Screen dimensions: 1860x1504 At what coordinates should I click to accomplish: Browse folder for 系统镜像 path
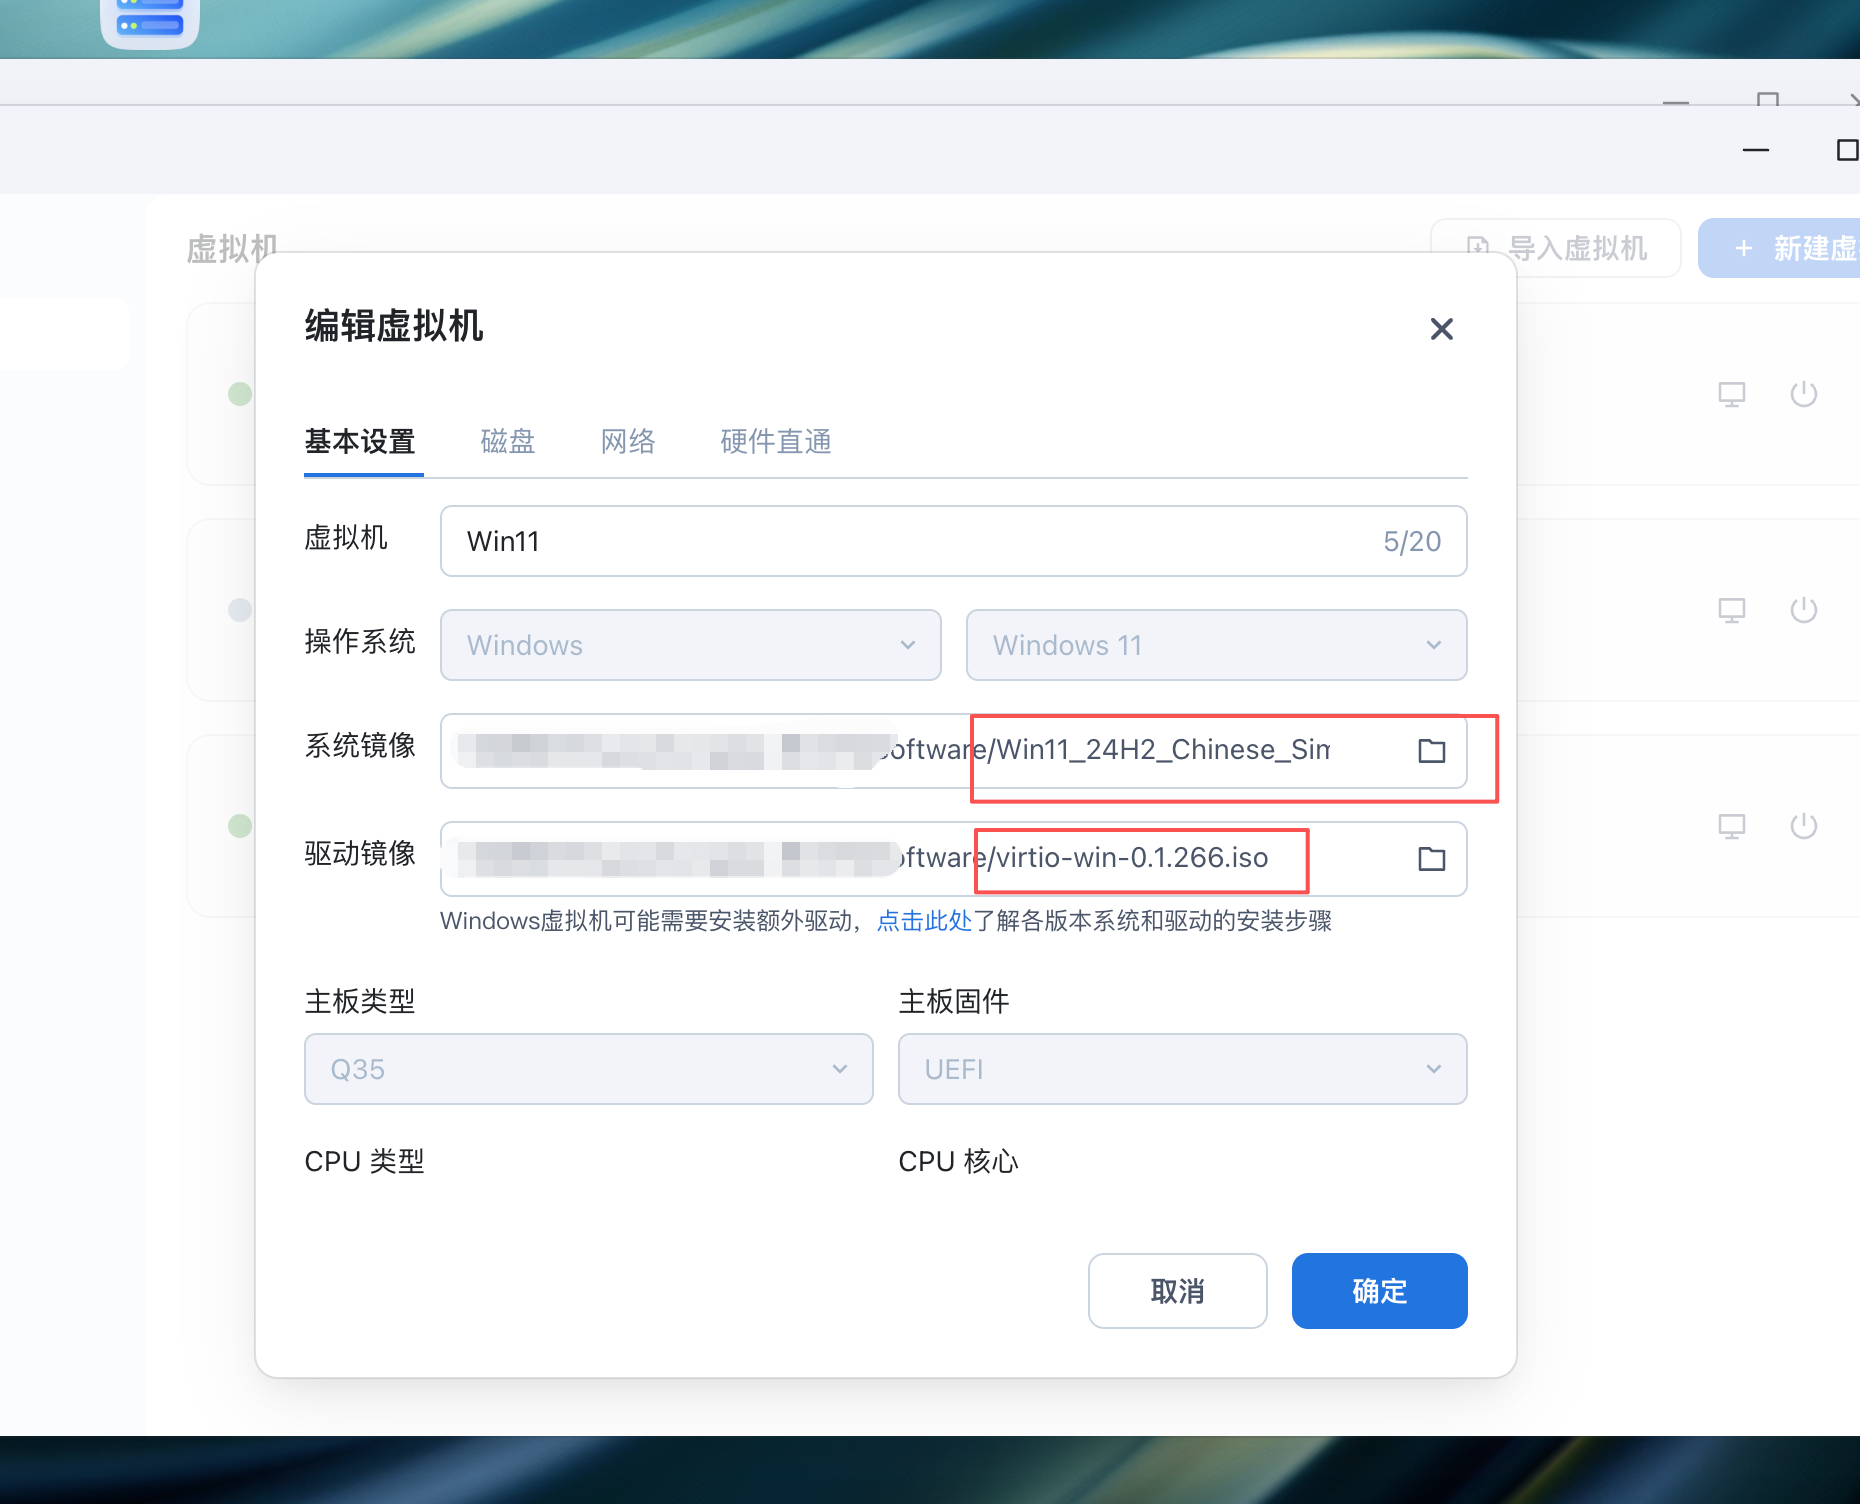point(1432,751)
